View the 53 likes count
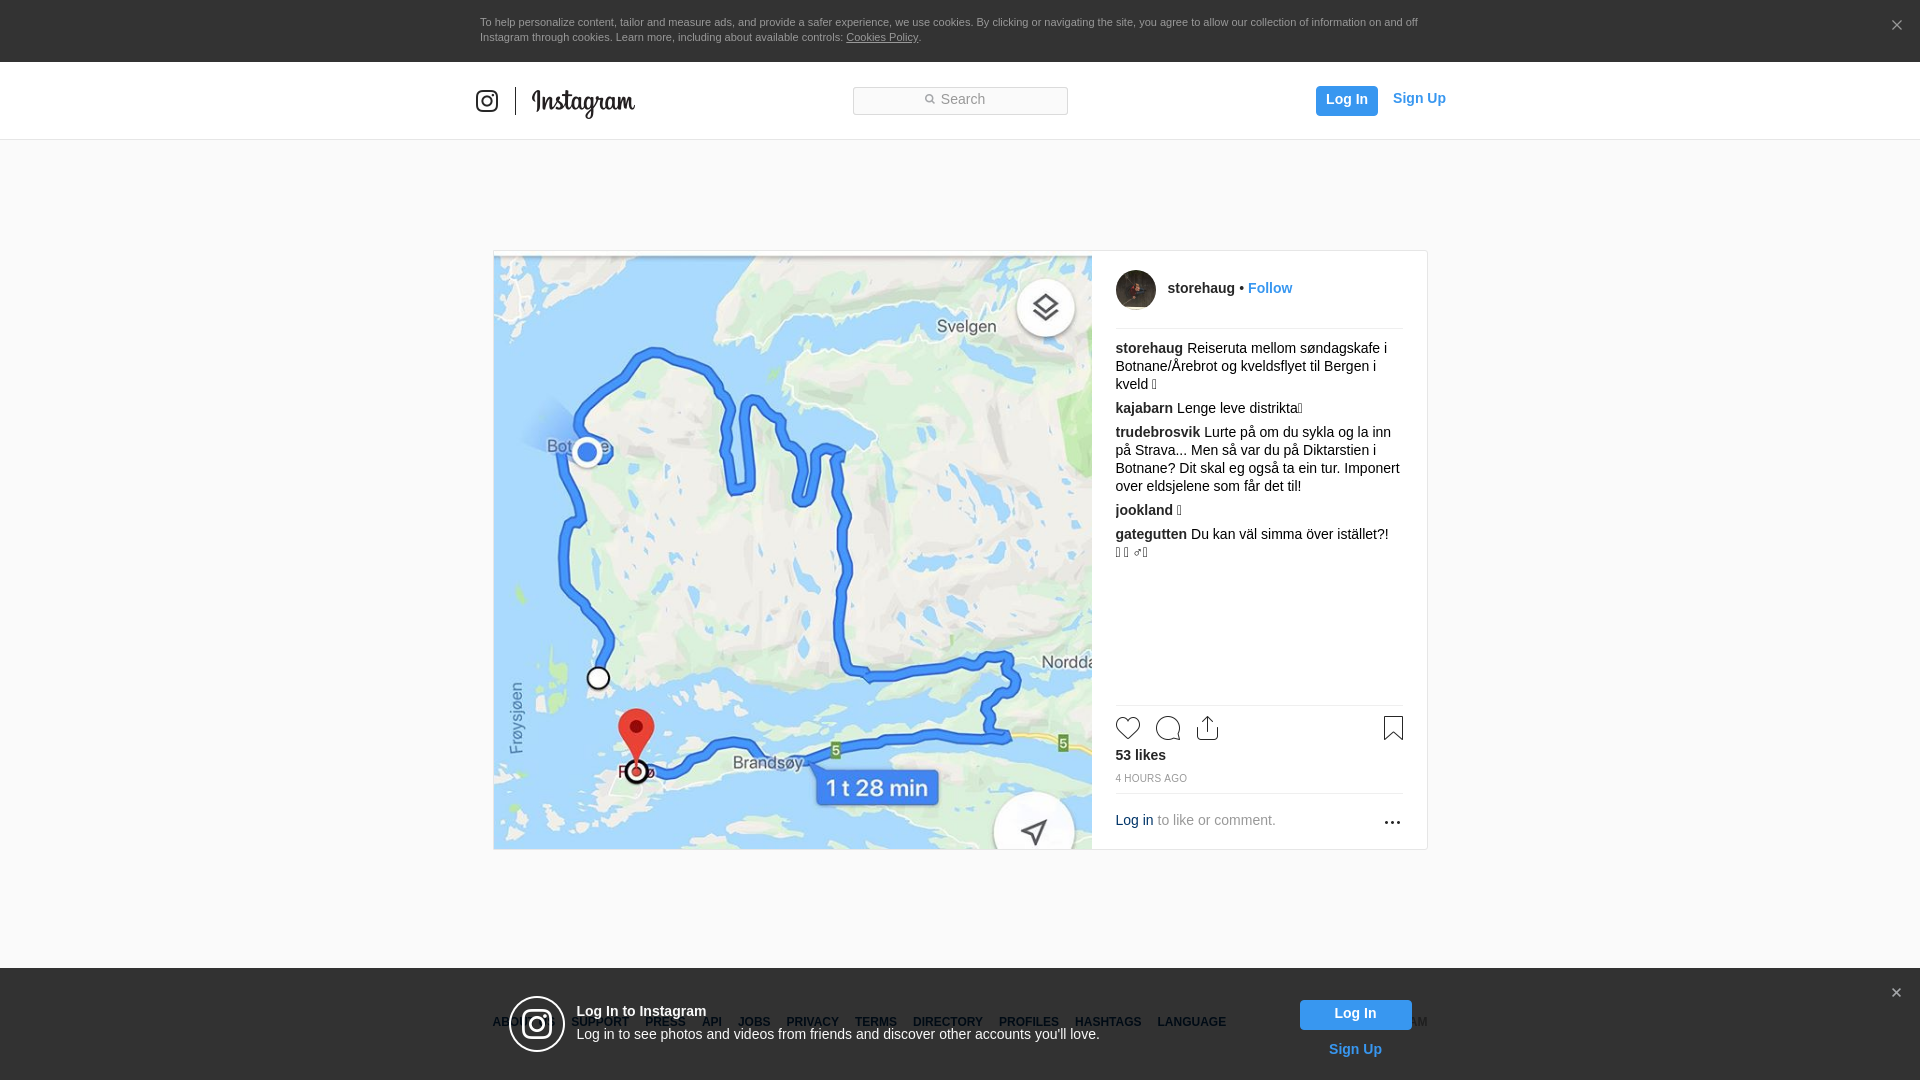1920x1080 pixels. tap(1141, 755)
